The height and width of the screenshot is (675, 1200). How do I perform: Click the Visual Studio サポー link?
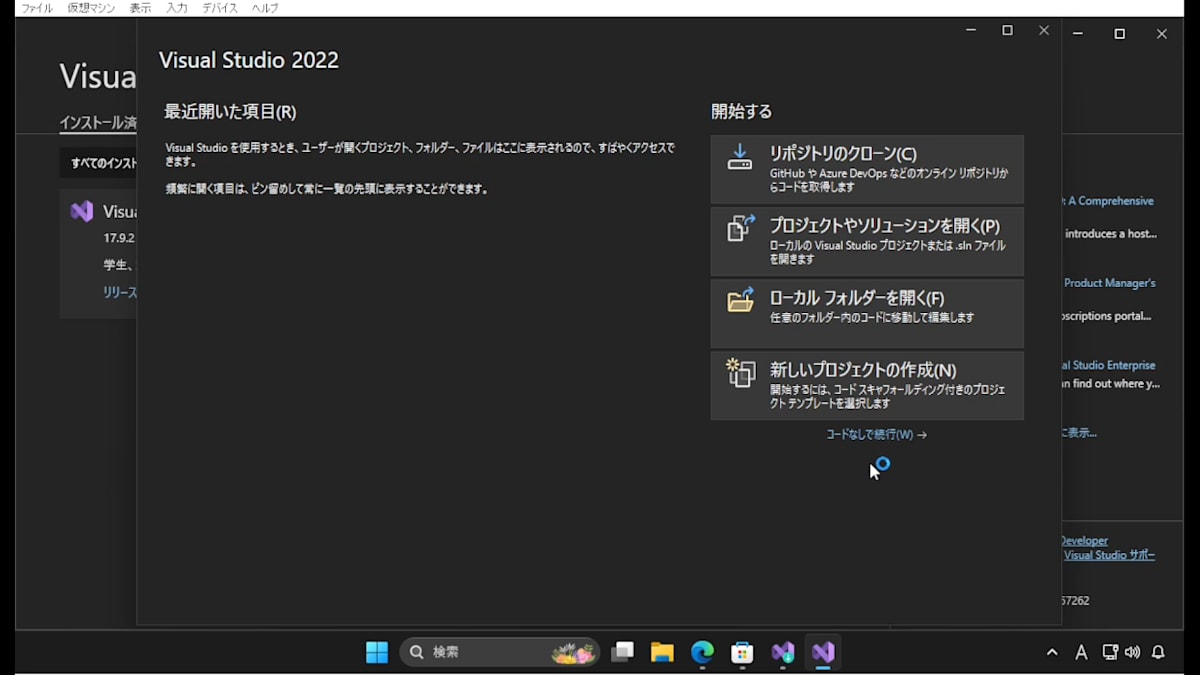point(1109,555)
